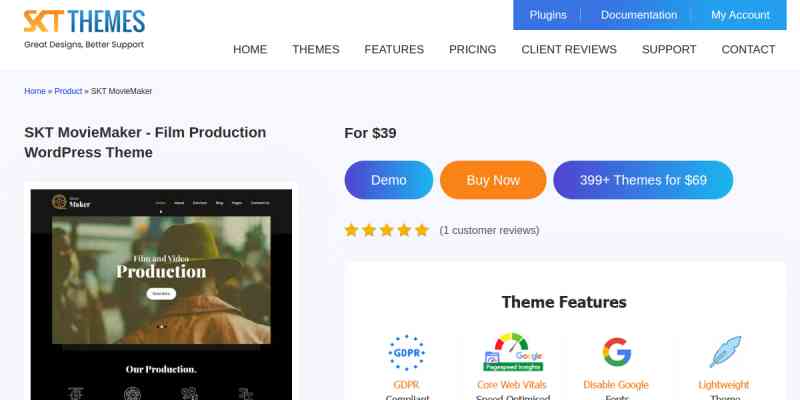Click the Lightweight Theme feather icon
Screen dimensions: 800x400
click(x=725, y=352)
